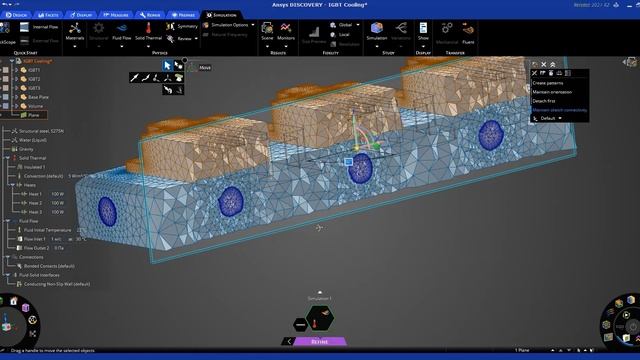Switch to the Facets tab
Screen dimensions: 640x360
point(48,15)
